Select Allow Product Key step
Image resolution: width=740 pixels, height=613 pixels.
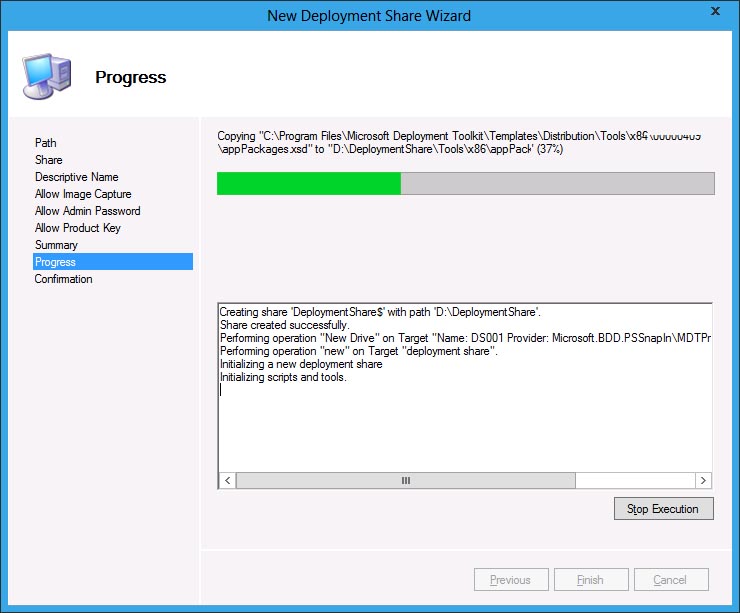78,228
